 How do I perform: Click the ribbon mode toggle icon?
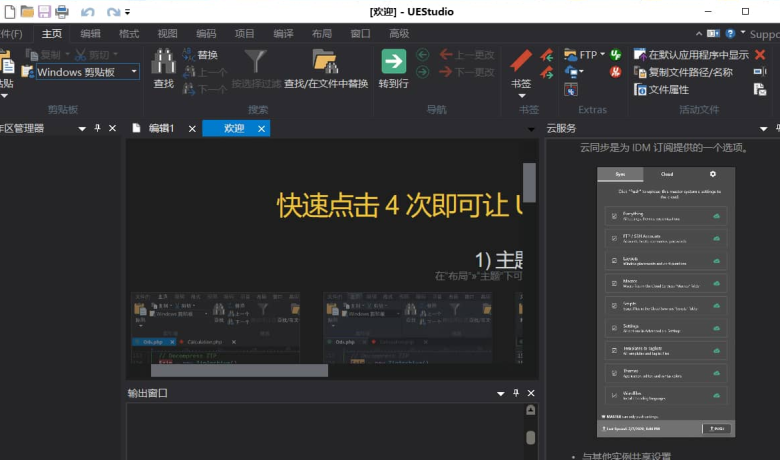pyautogui.click(x=713, y=34)
